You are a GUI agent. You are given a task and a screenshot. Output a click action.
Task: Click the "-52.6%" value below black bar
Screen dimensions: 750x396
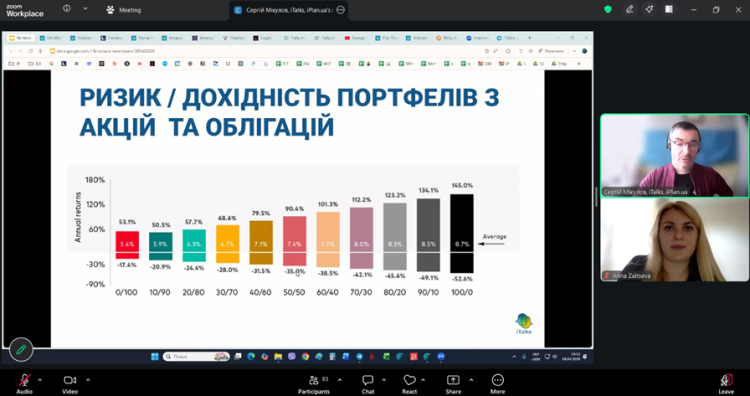click(x=462, y=279)
